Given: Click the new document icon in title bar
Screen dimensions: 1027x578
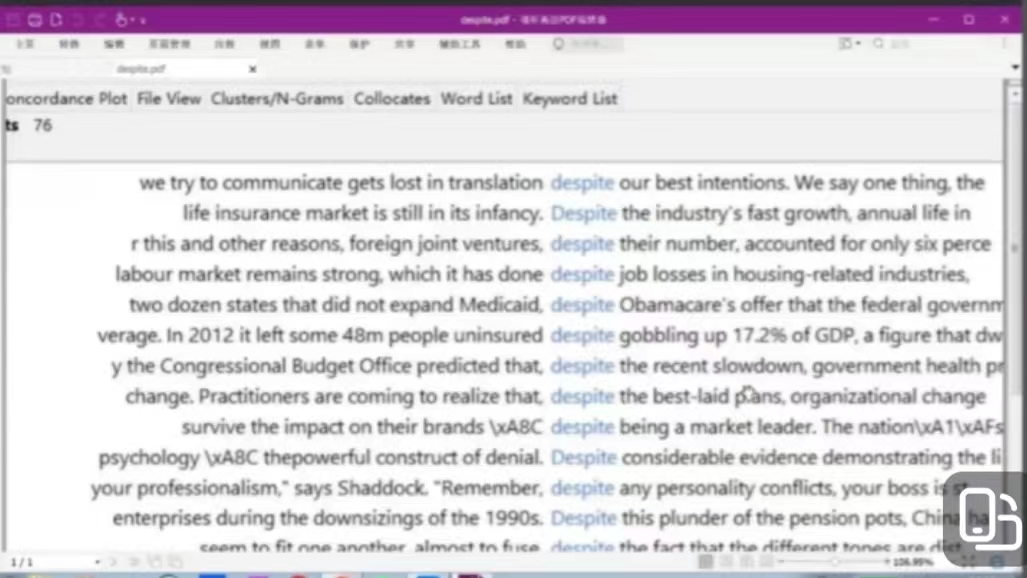Looking at the screenshot, I should (x=56, y=19).
